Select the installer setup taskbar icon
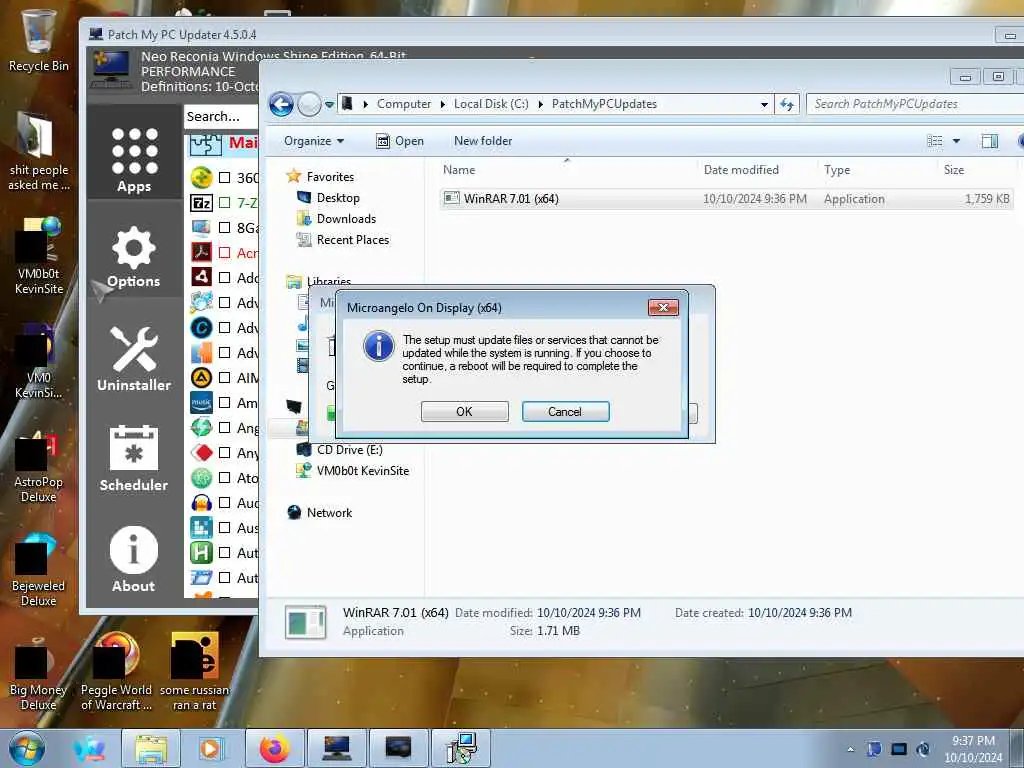Image resolution: width=1024 pixels, height=768 pixels. 461,748
